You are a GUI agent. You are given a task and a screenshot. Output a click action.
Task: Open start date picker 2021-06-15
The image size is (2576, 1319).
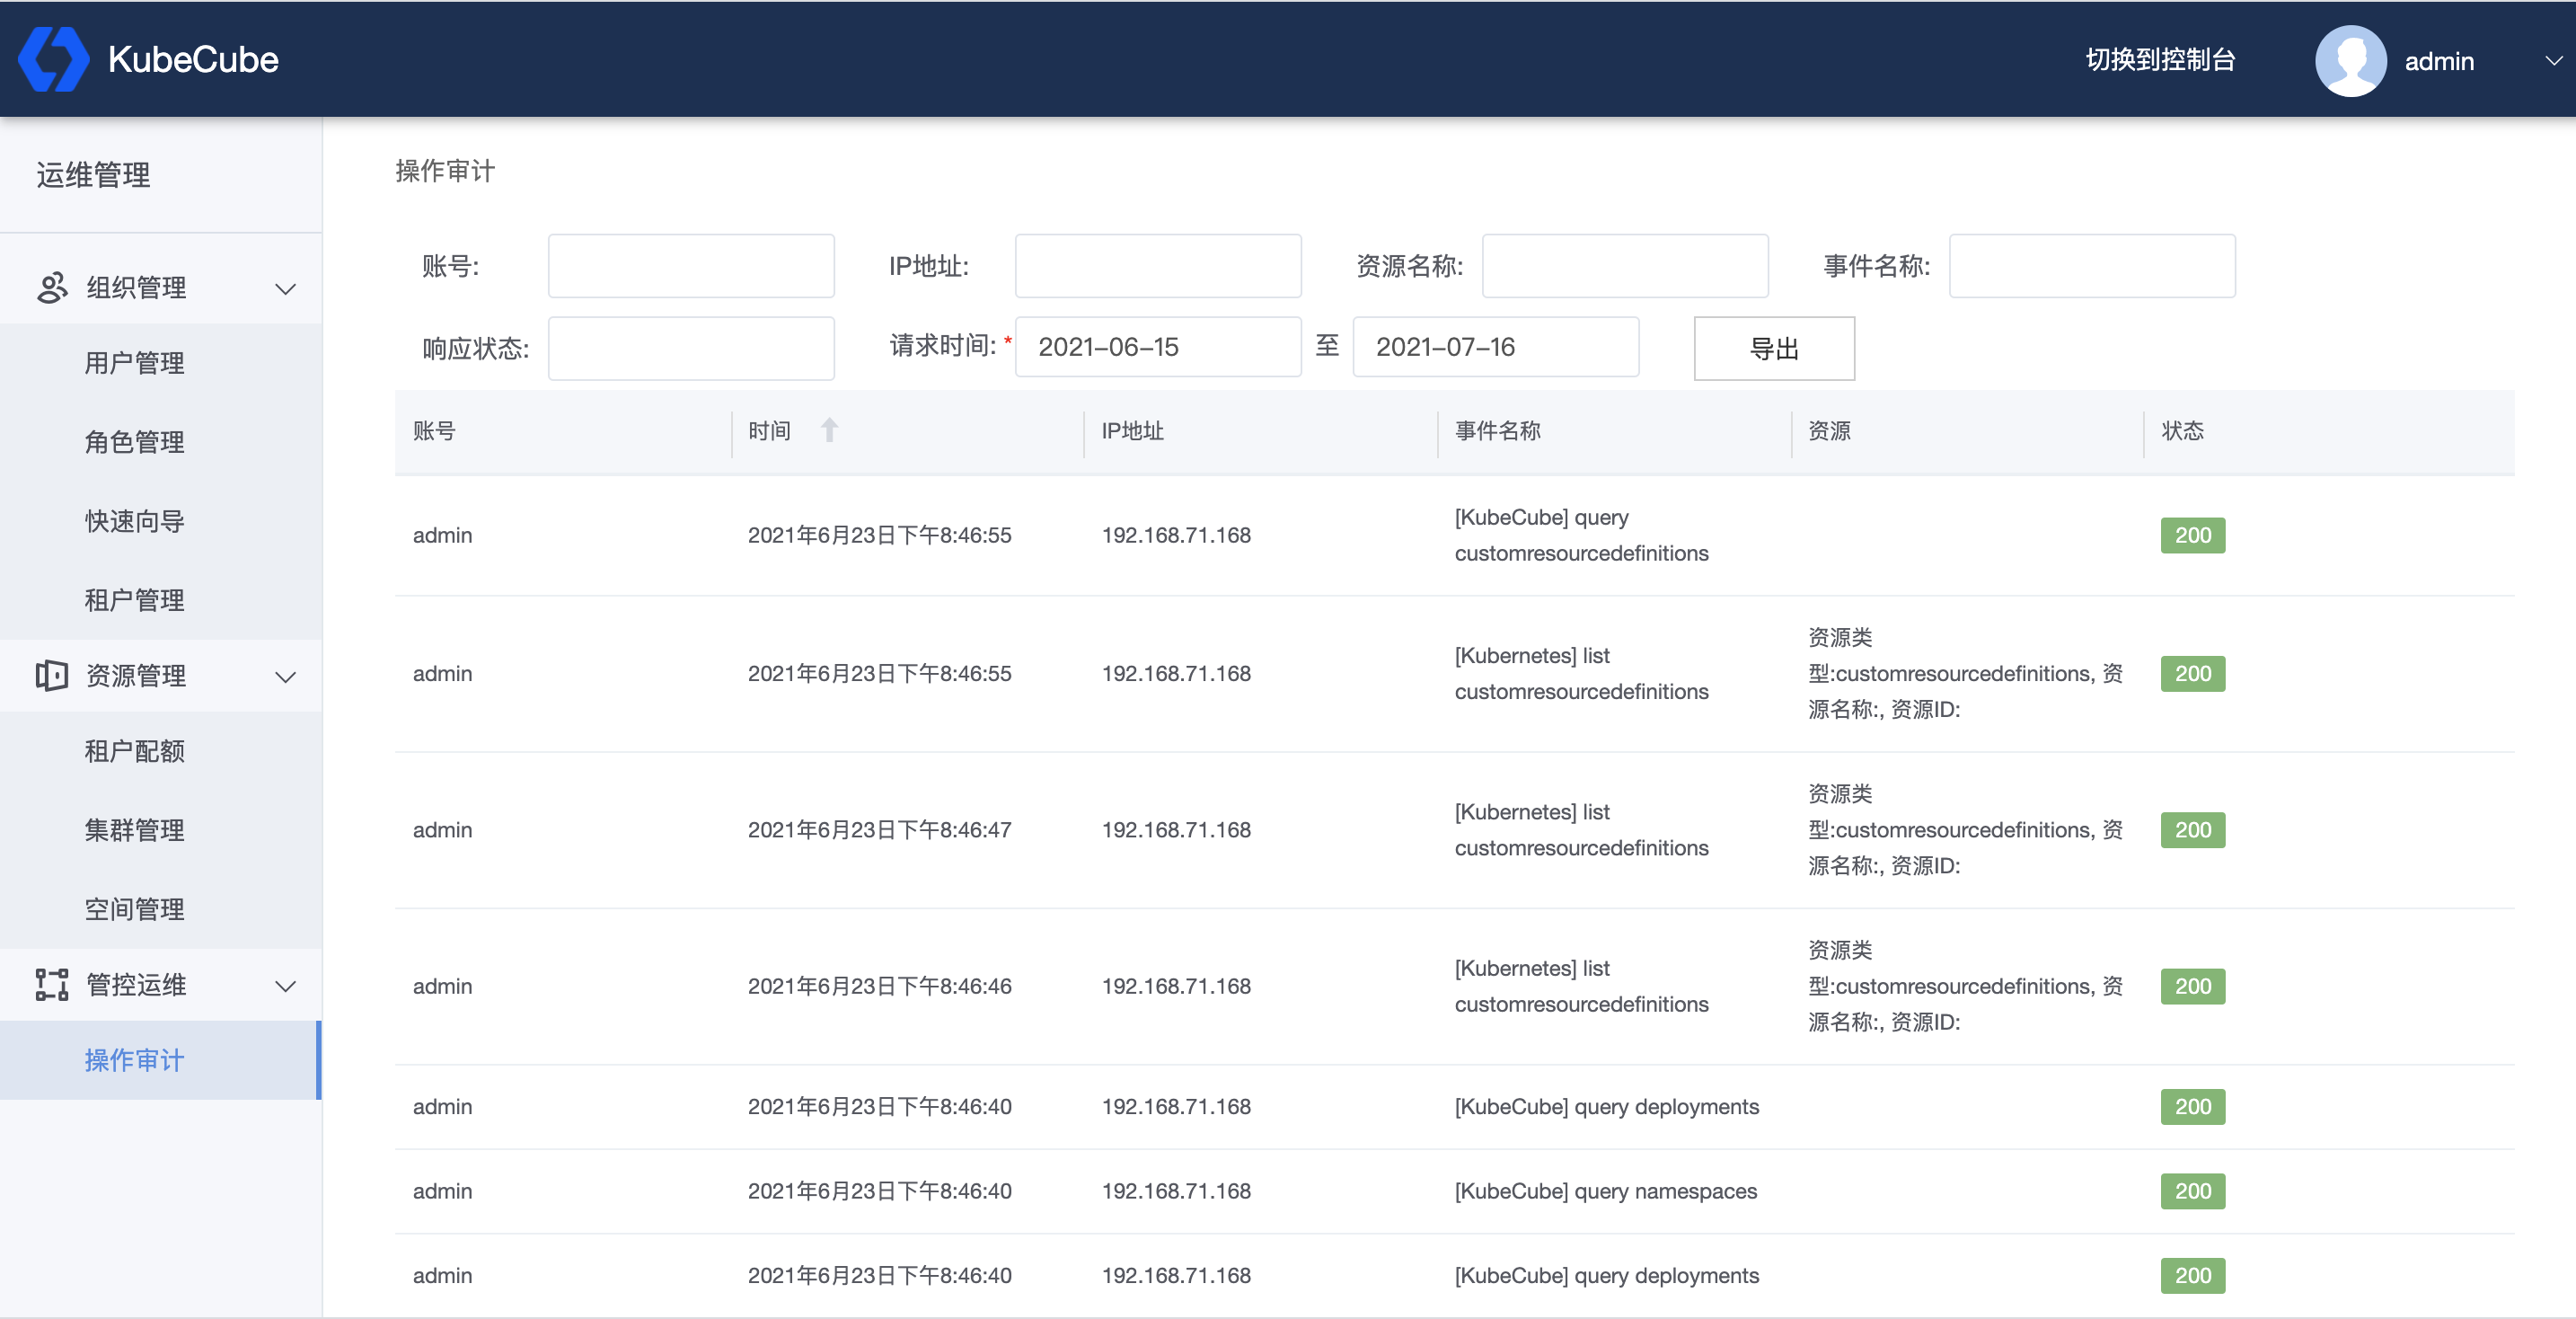tap(1158, 347)
